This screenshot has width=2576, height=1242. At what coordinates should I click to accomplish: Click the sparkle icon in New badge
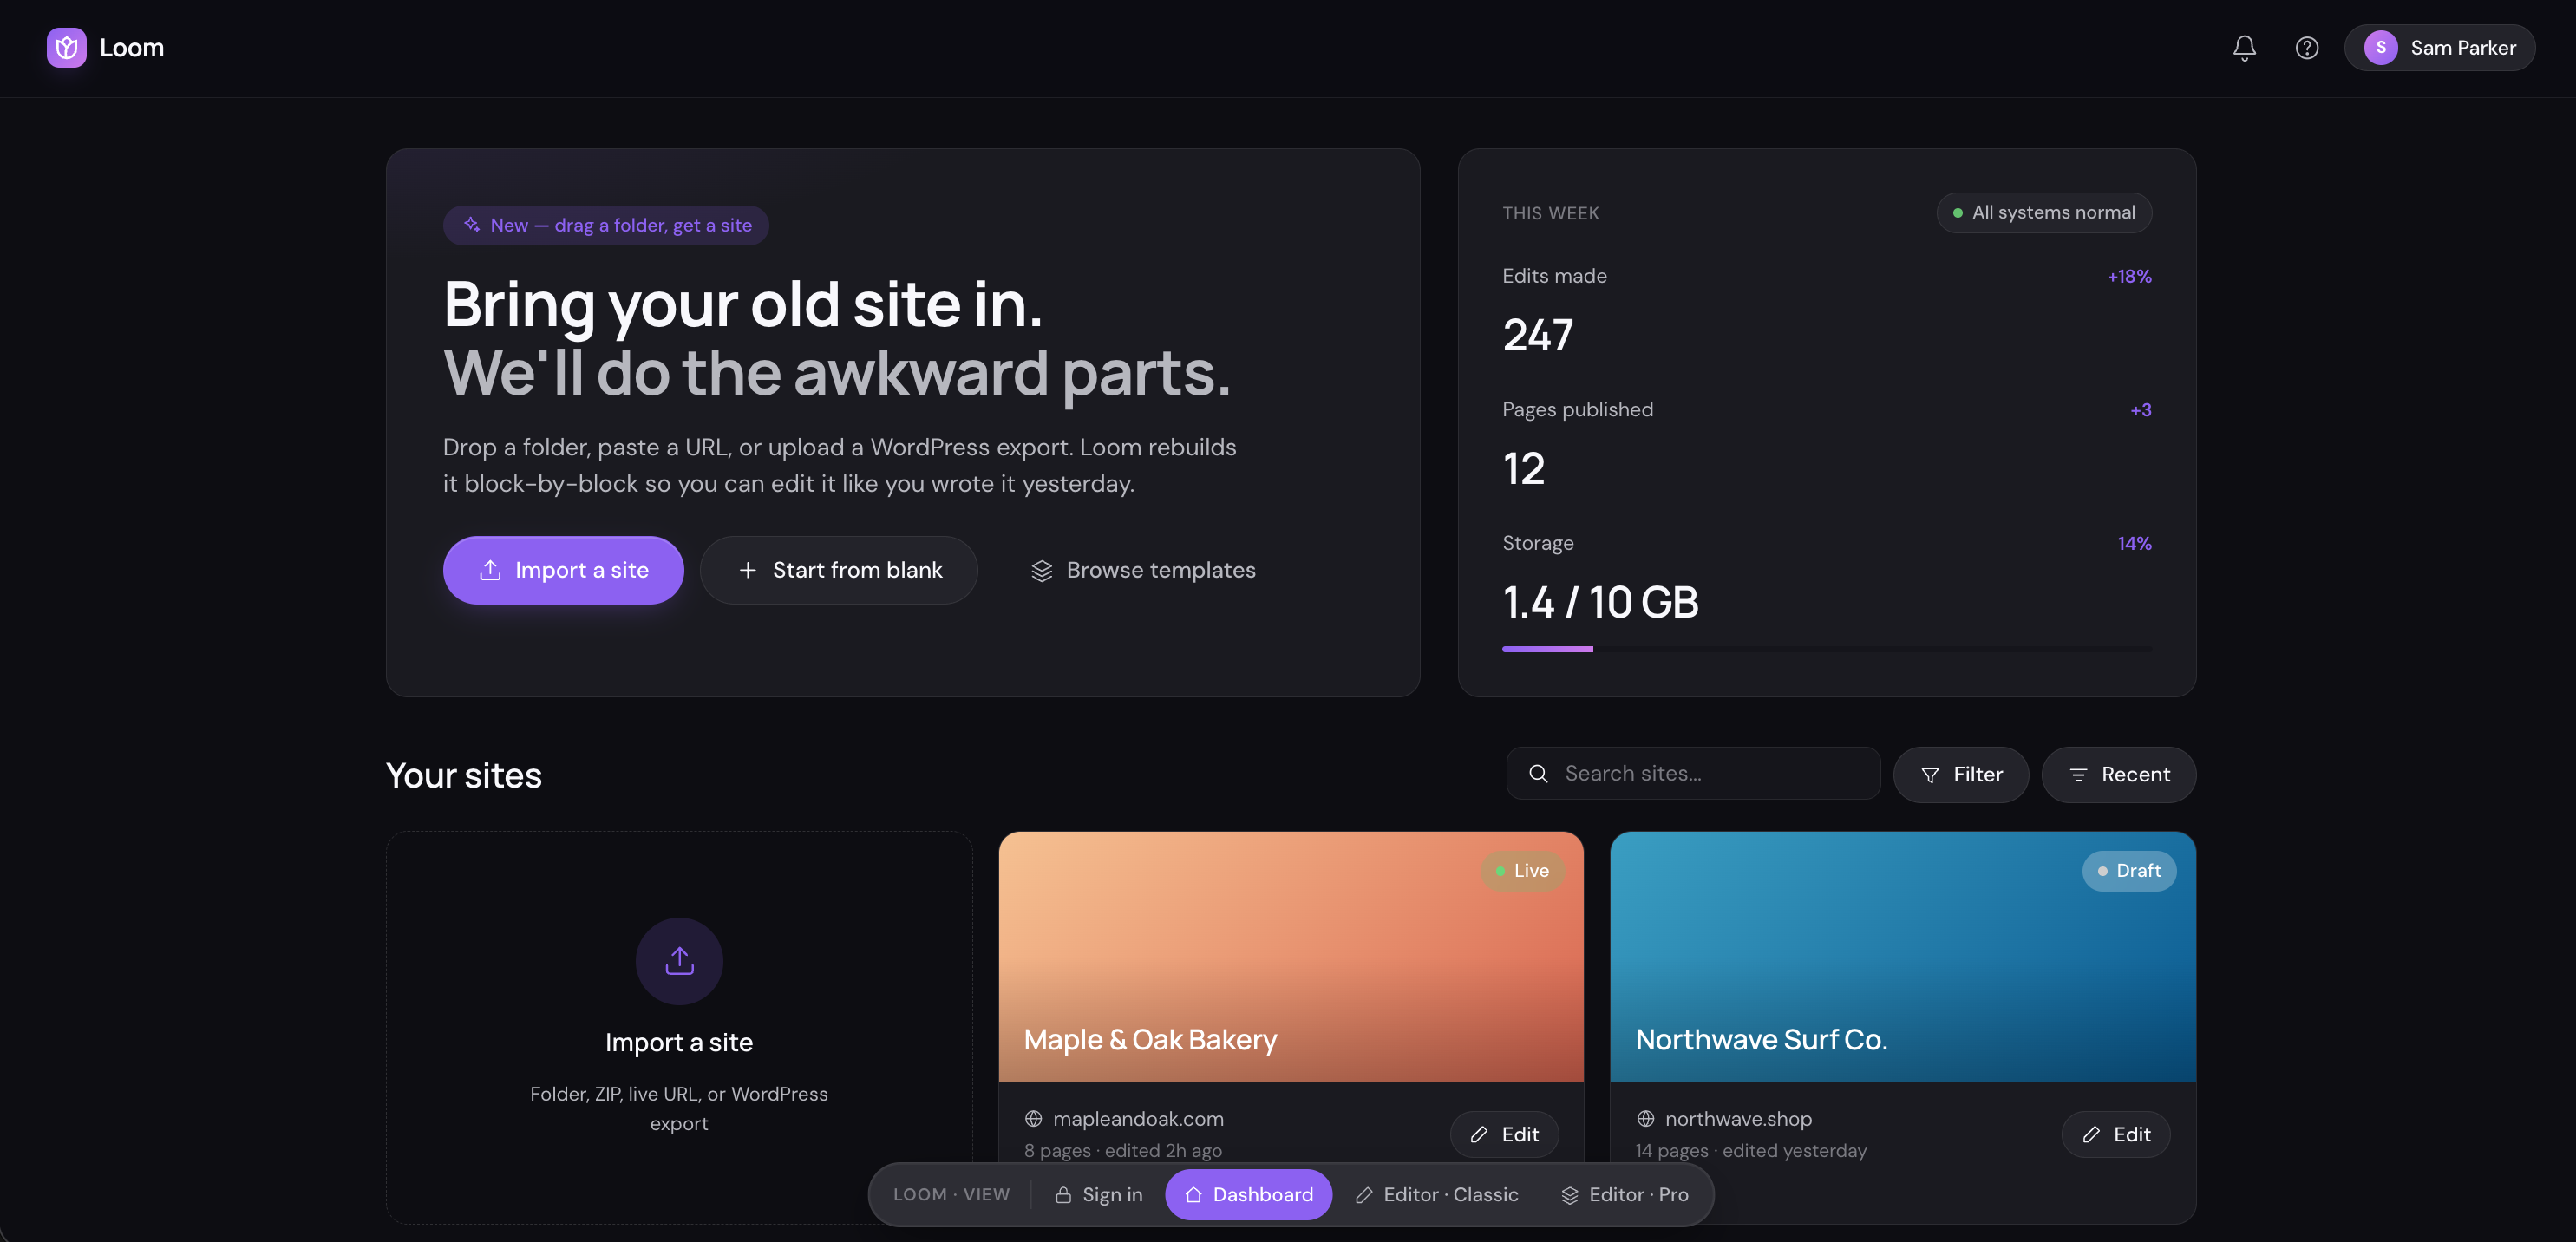pyautogui.click(x=472, y=225)
